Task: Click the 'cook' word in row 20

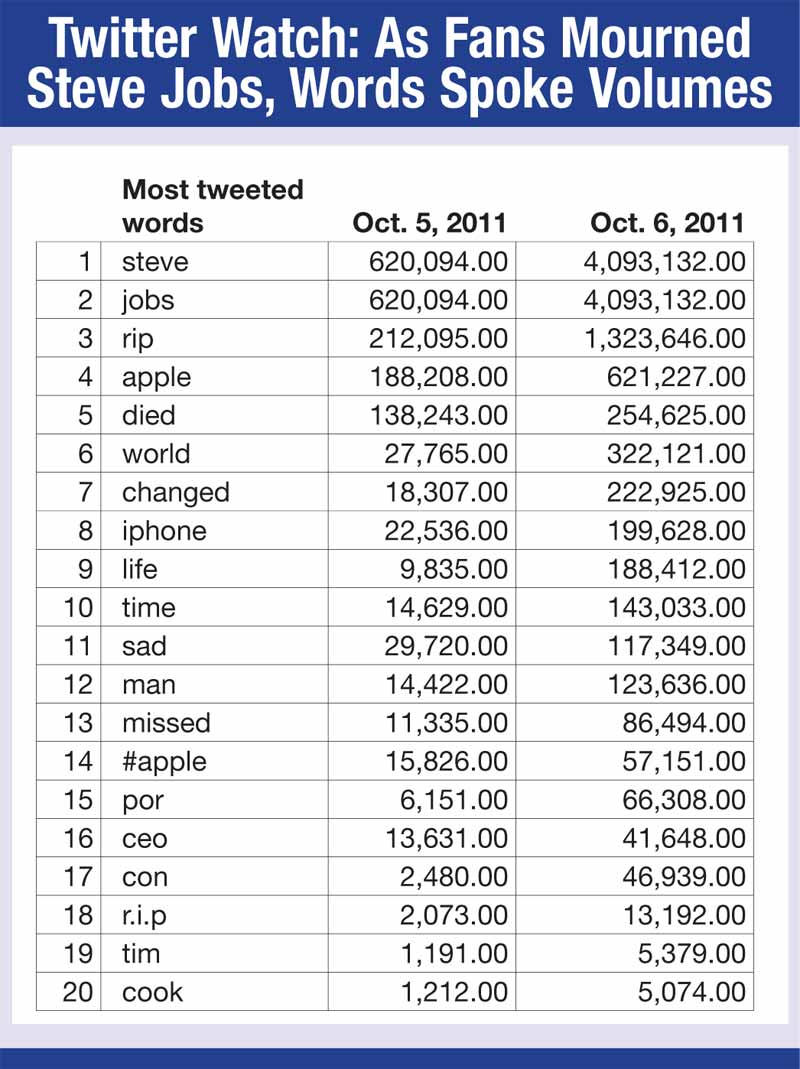Action: (x=152, y=993)
